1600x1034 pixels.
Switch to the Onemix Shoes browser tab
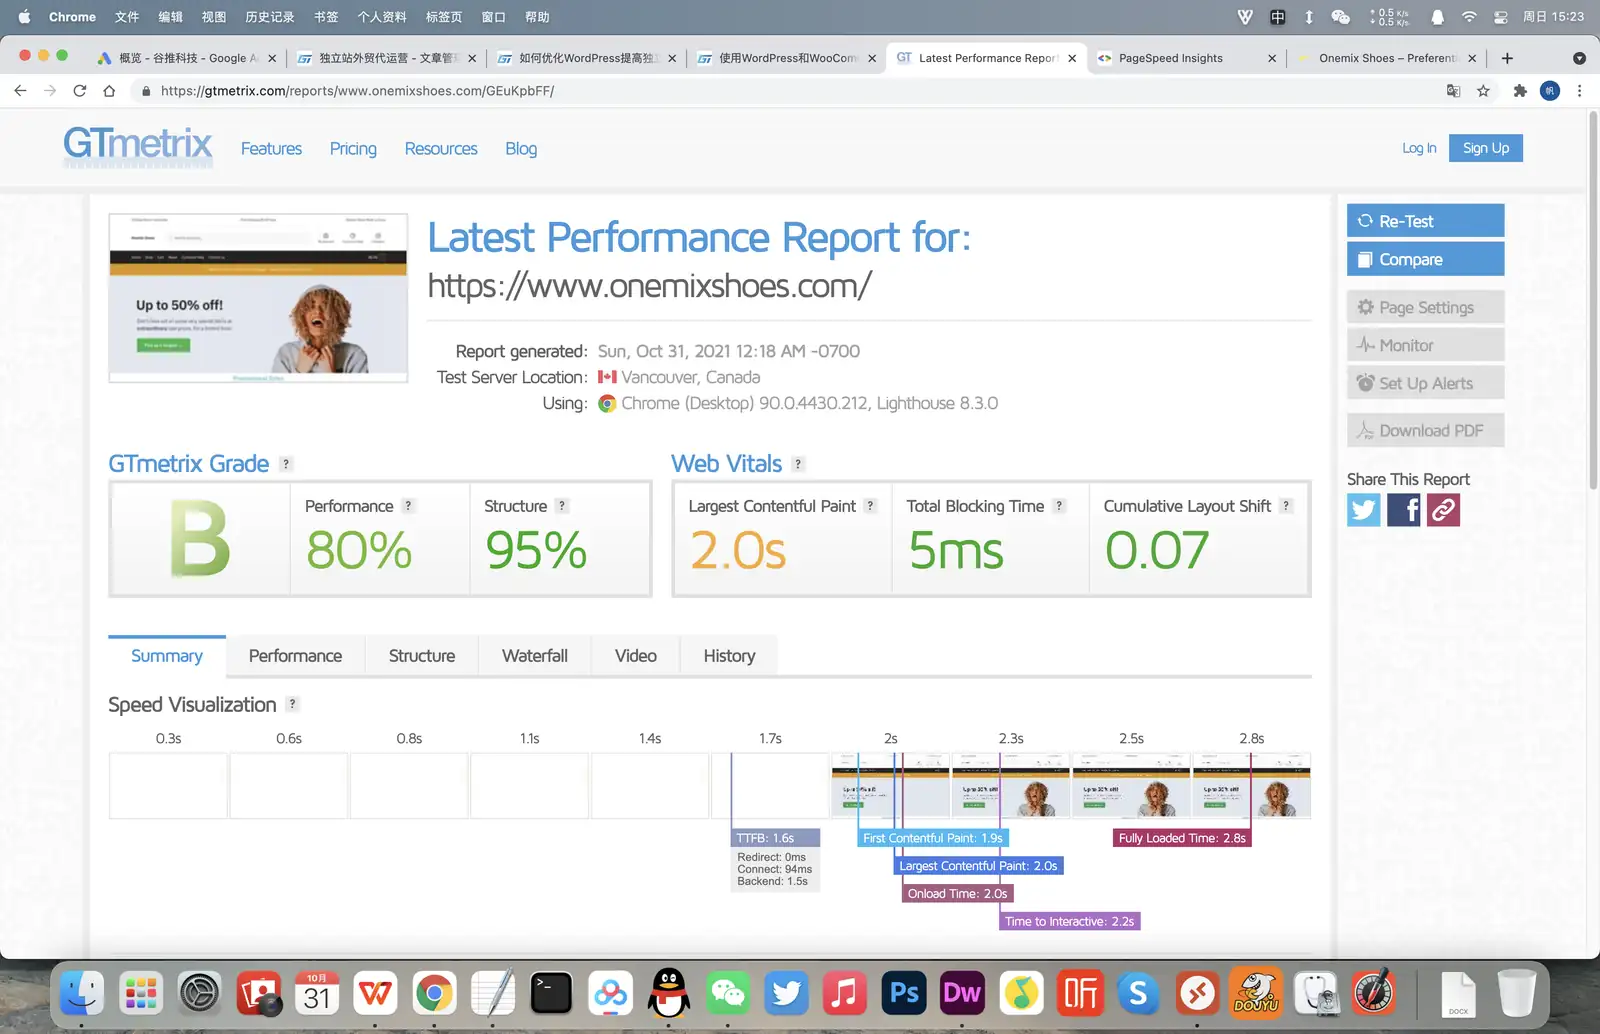coord(1386,58)
